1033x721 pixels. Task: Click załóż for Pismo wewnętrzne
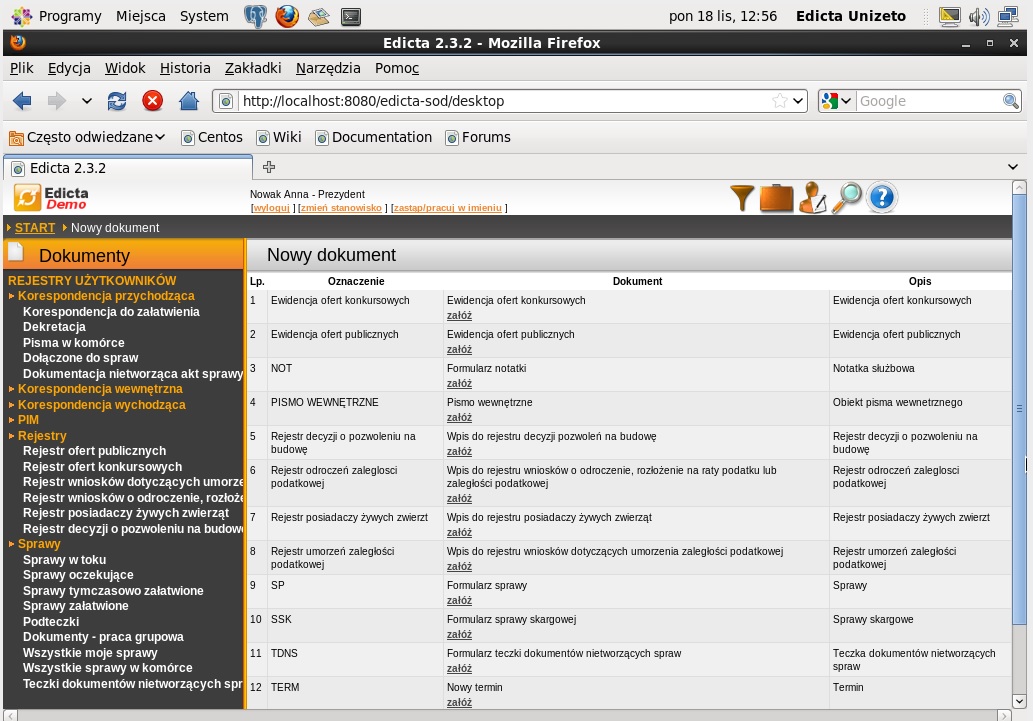coord(459,418)
